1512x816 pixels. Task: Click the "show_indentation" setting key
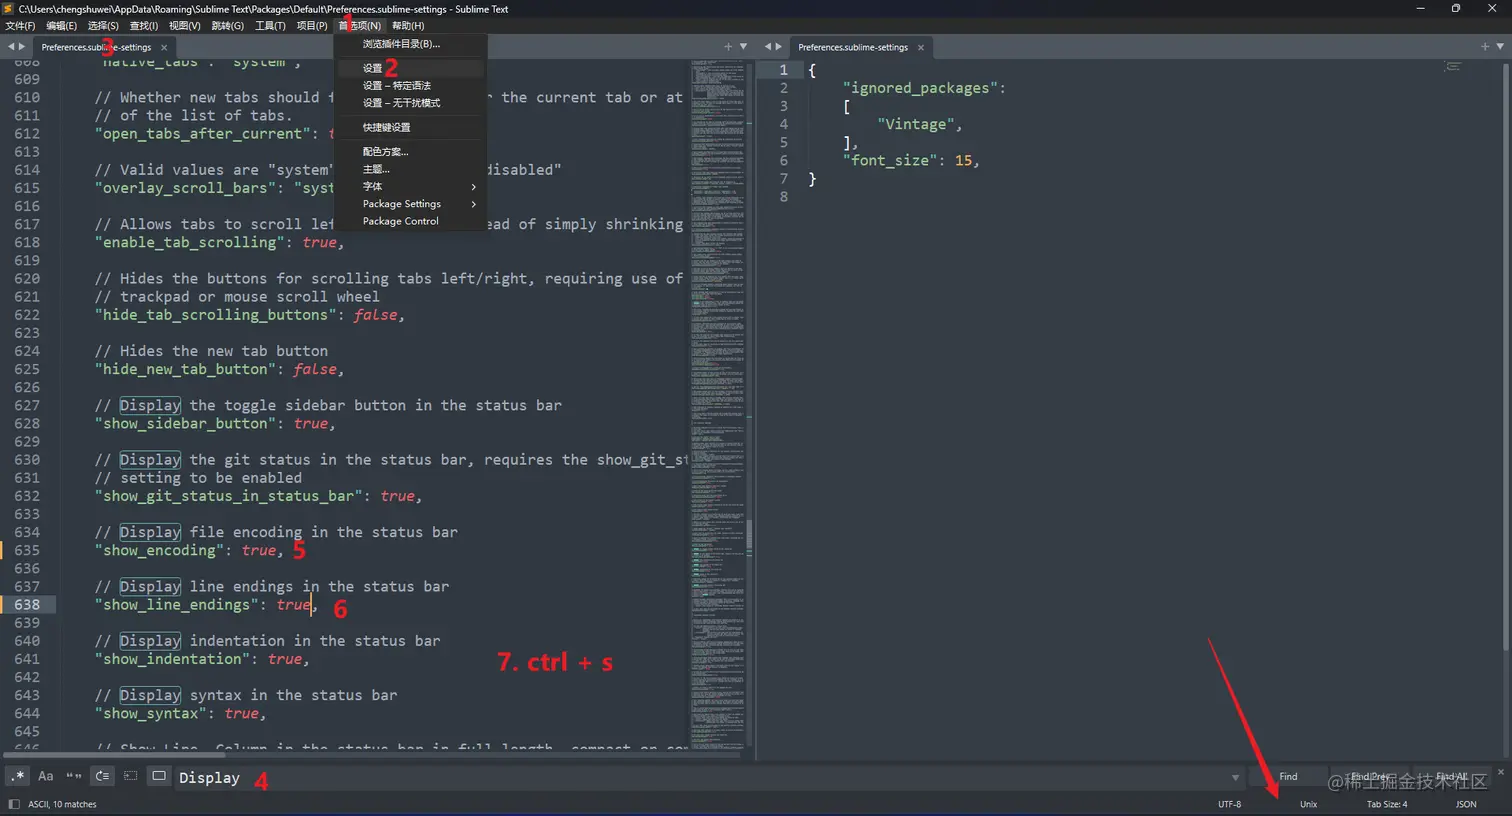tap(172, 659)
